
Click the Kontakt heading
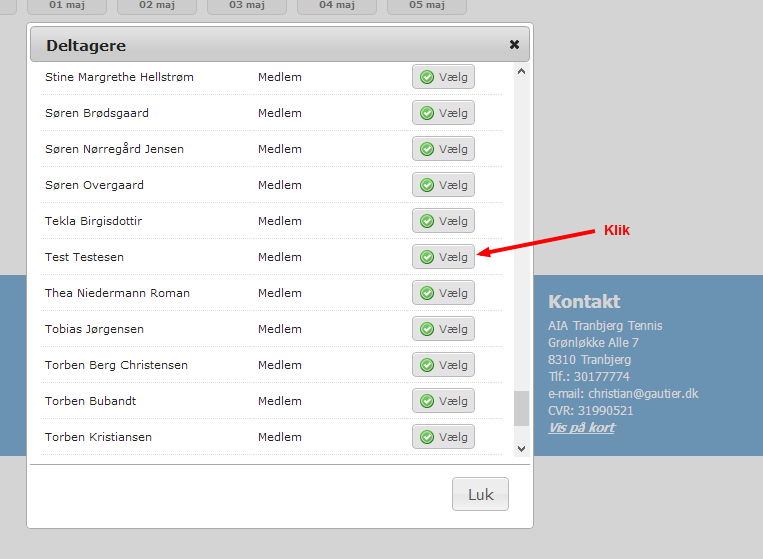pos(584,302)
